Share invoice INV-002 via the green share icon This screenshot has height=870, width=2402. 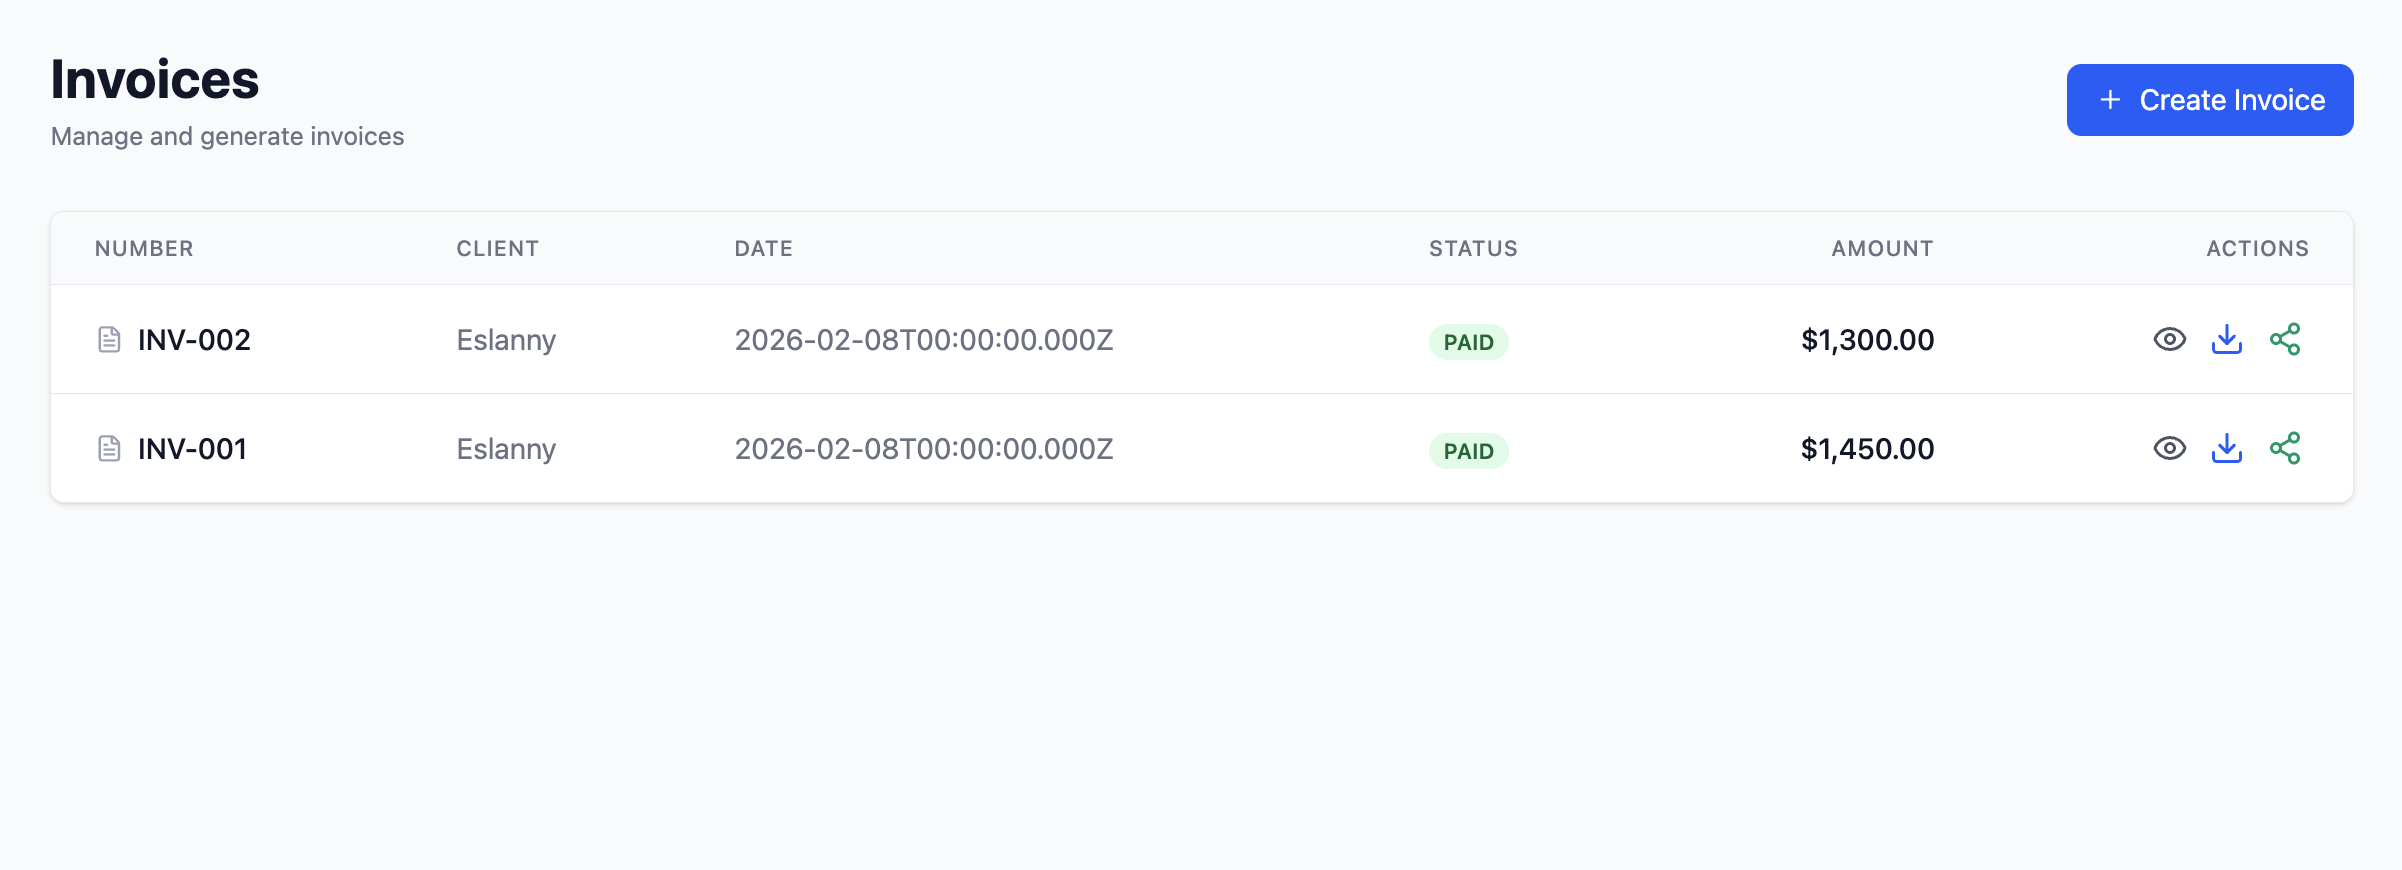click(2286, 340)
